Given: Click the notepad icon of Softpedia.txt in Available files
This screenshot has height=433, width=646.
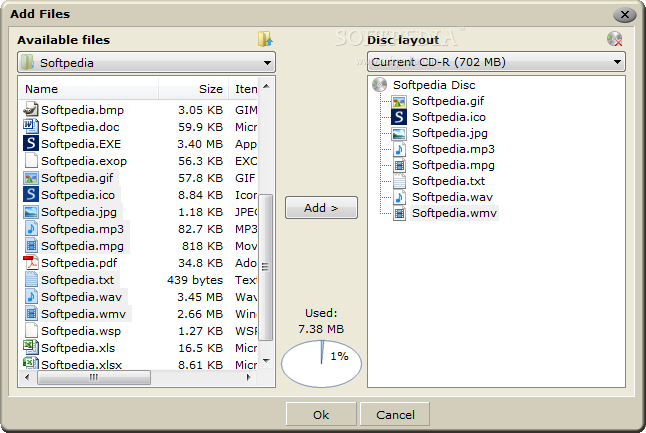Looking at the screenshot, I should [31, 279].
